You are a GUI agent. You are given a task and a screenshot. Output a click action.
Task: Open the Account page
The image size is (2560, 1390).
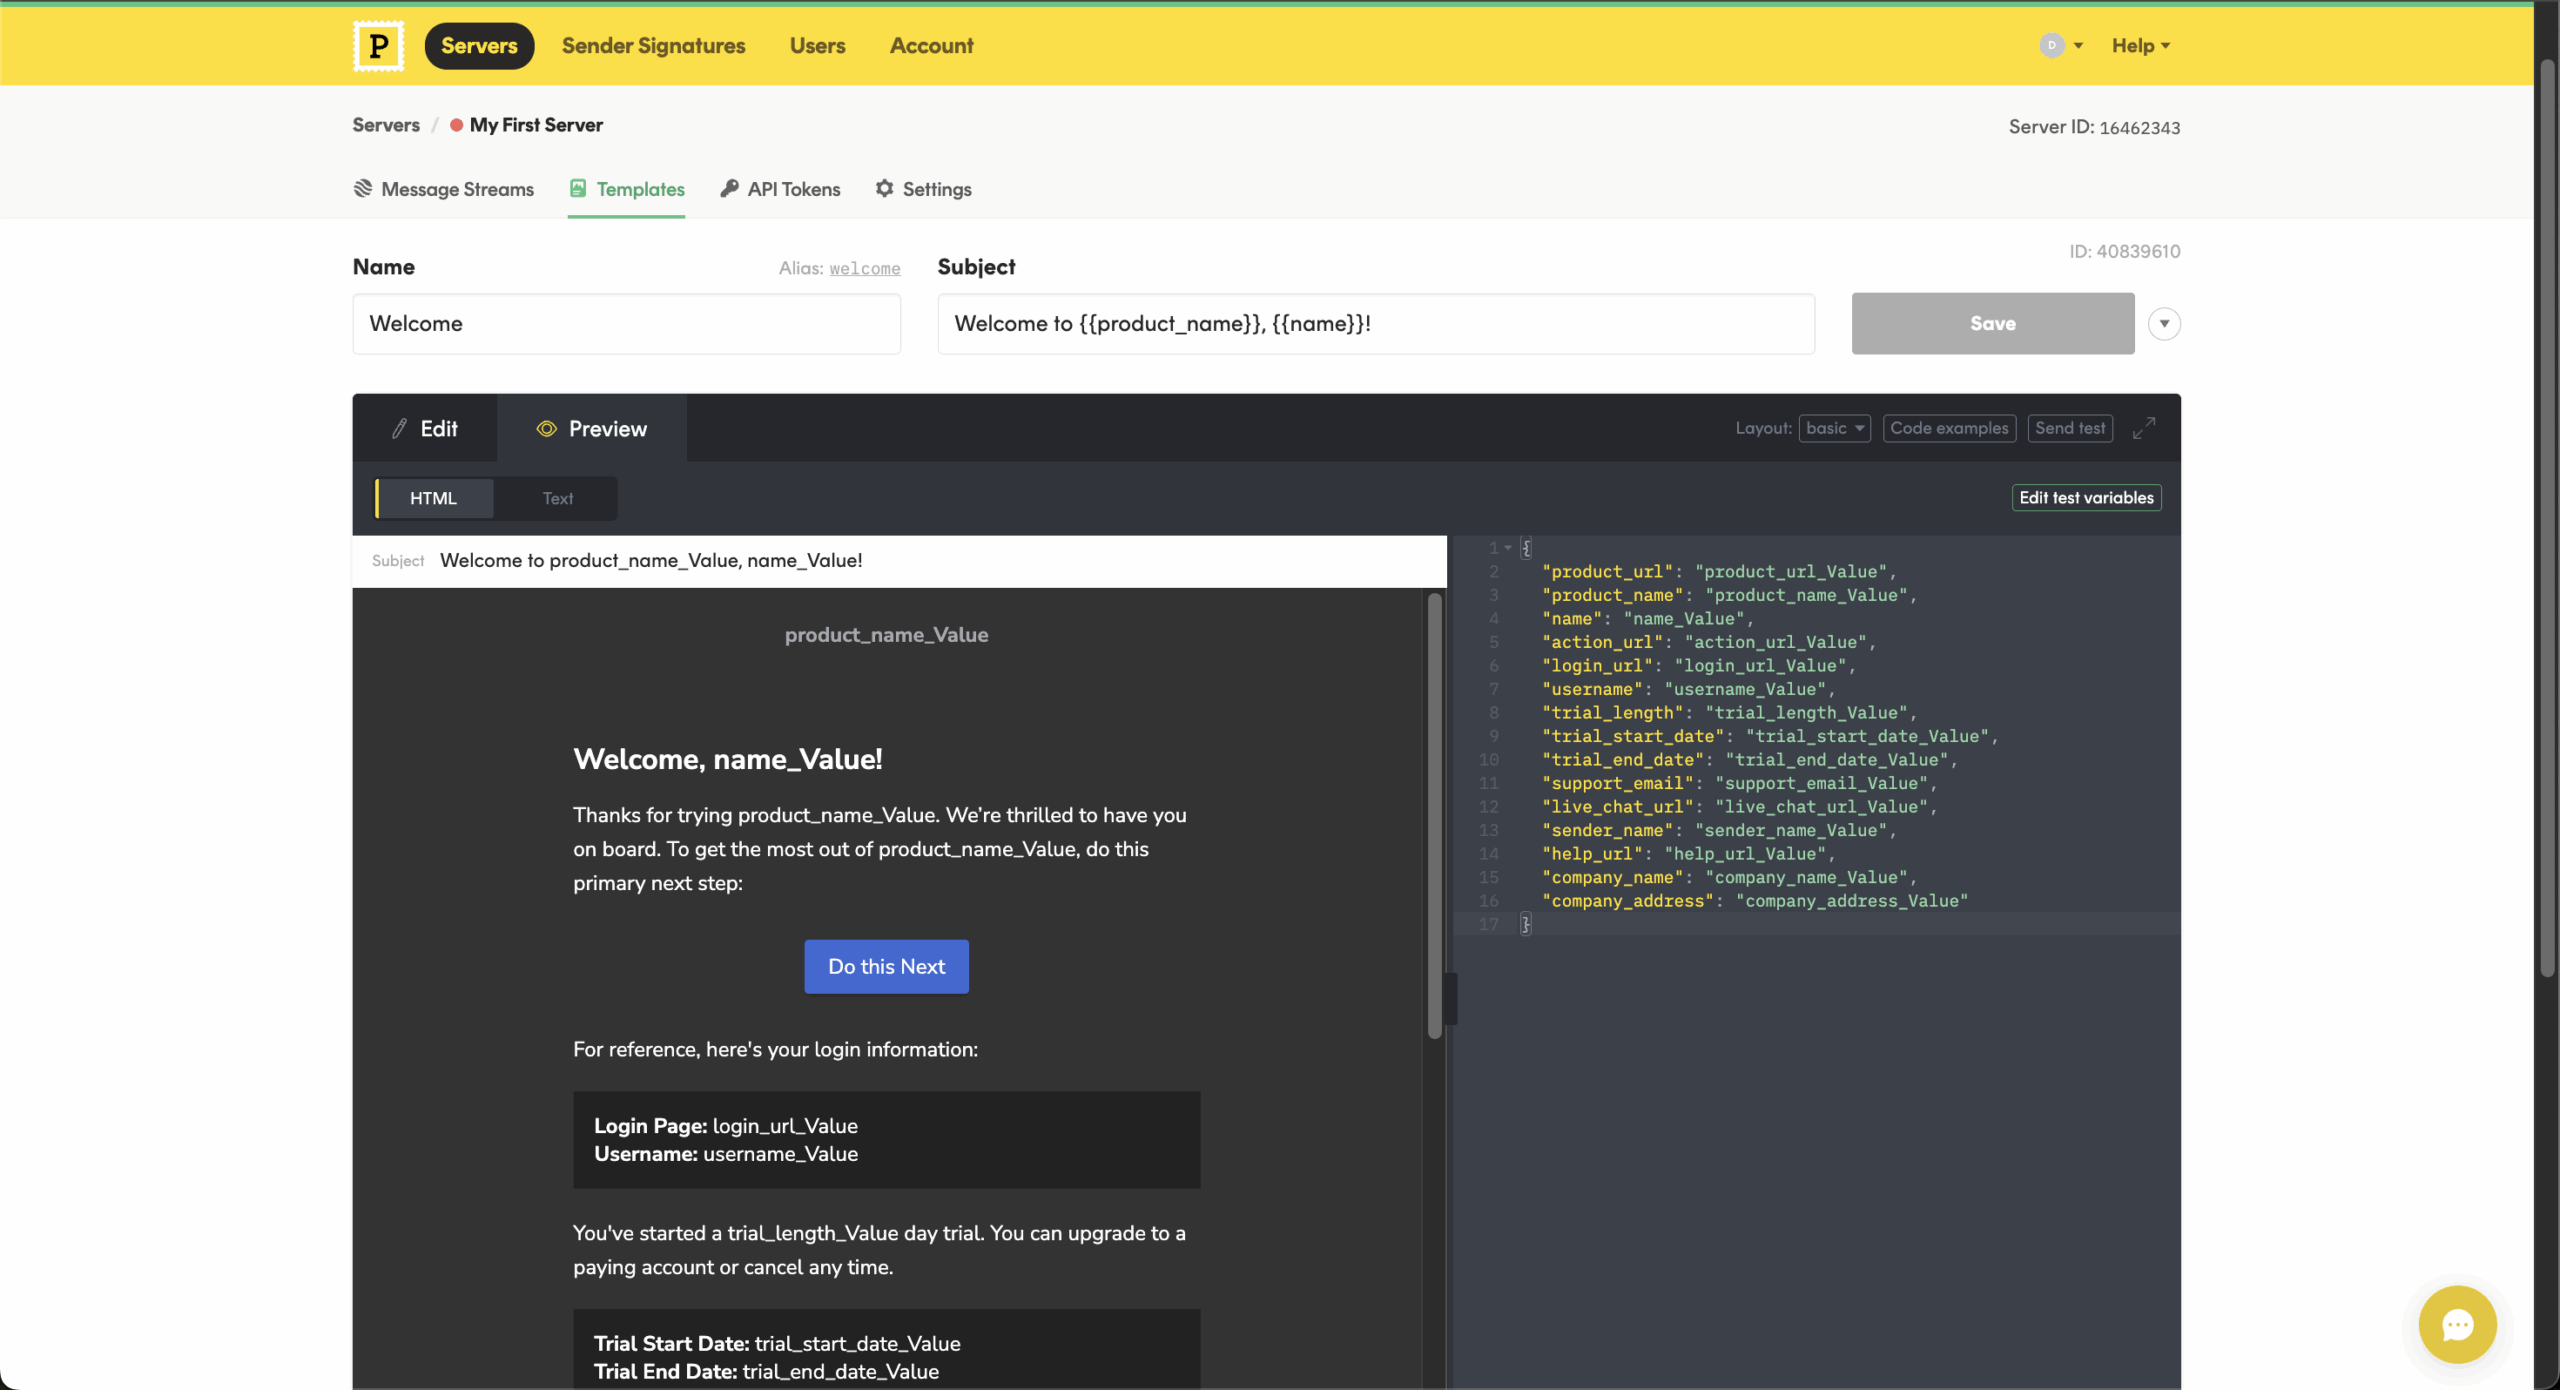point(931,46)
